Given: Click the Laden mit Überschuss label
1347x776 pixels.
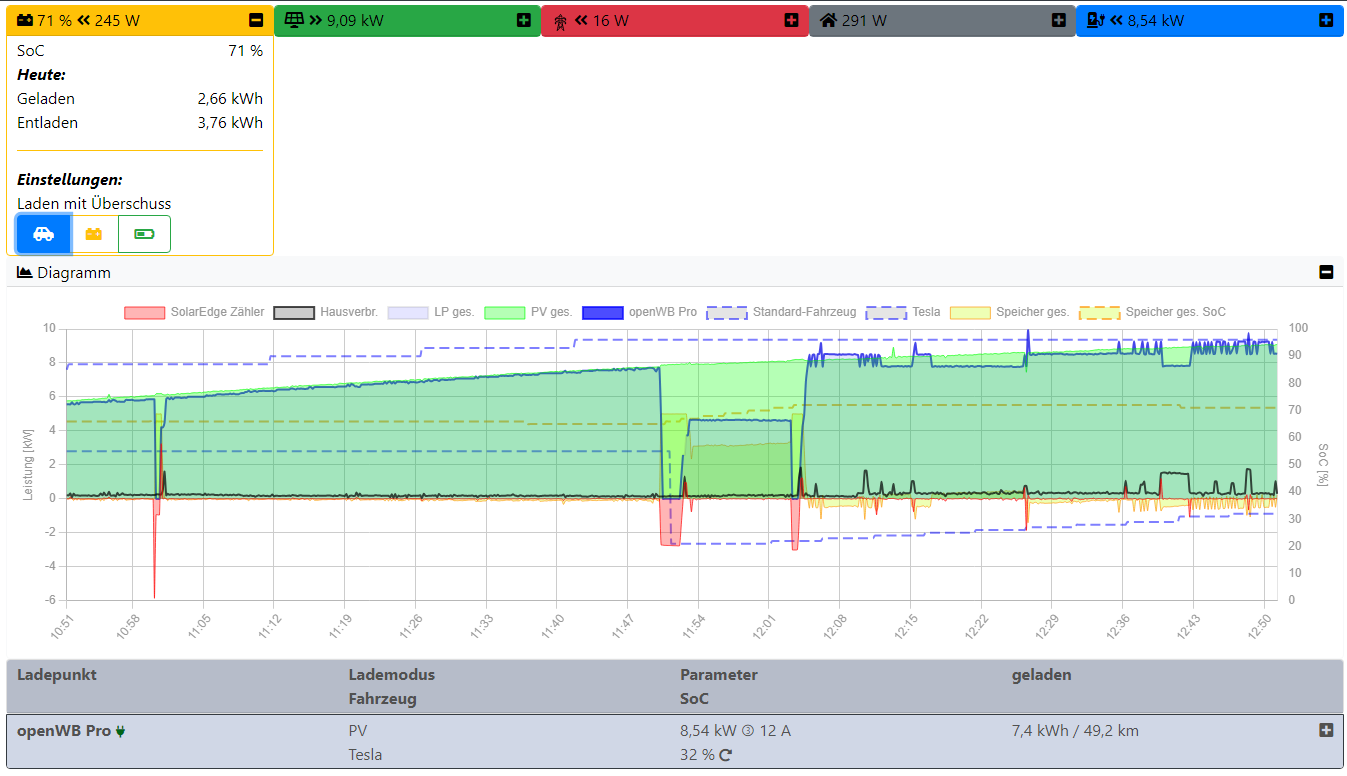Looking at the screenshot, I should [x=94, y=203].
